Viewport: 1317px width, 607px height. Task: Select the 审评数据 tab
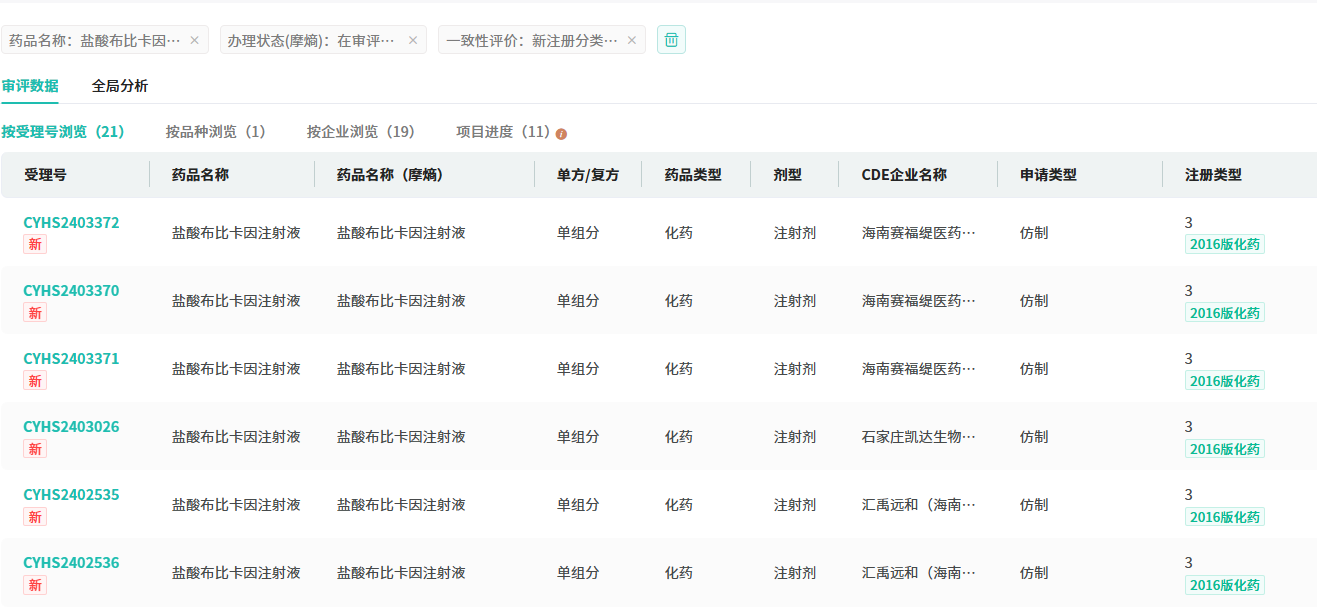coord(30,86)
